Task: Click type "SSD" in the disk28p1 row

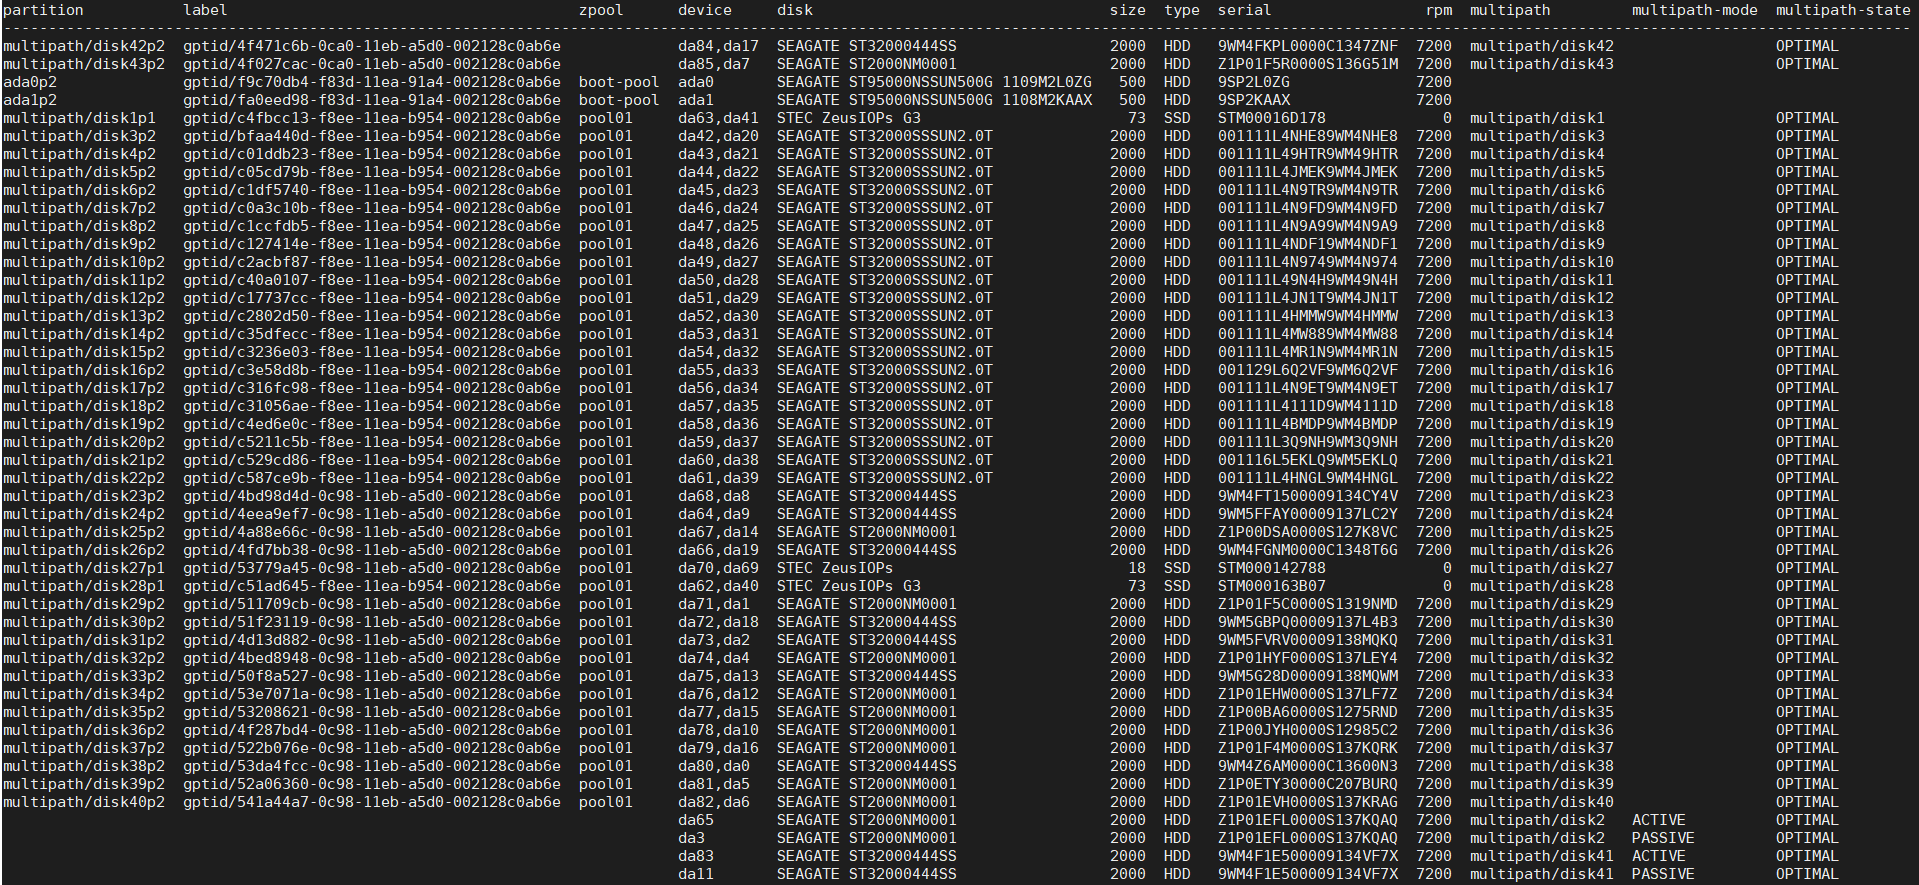Action: tap(1177, 586)
